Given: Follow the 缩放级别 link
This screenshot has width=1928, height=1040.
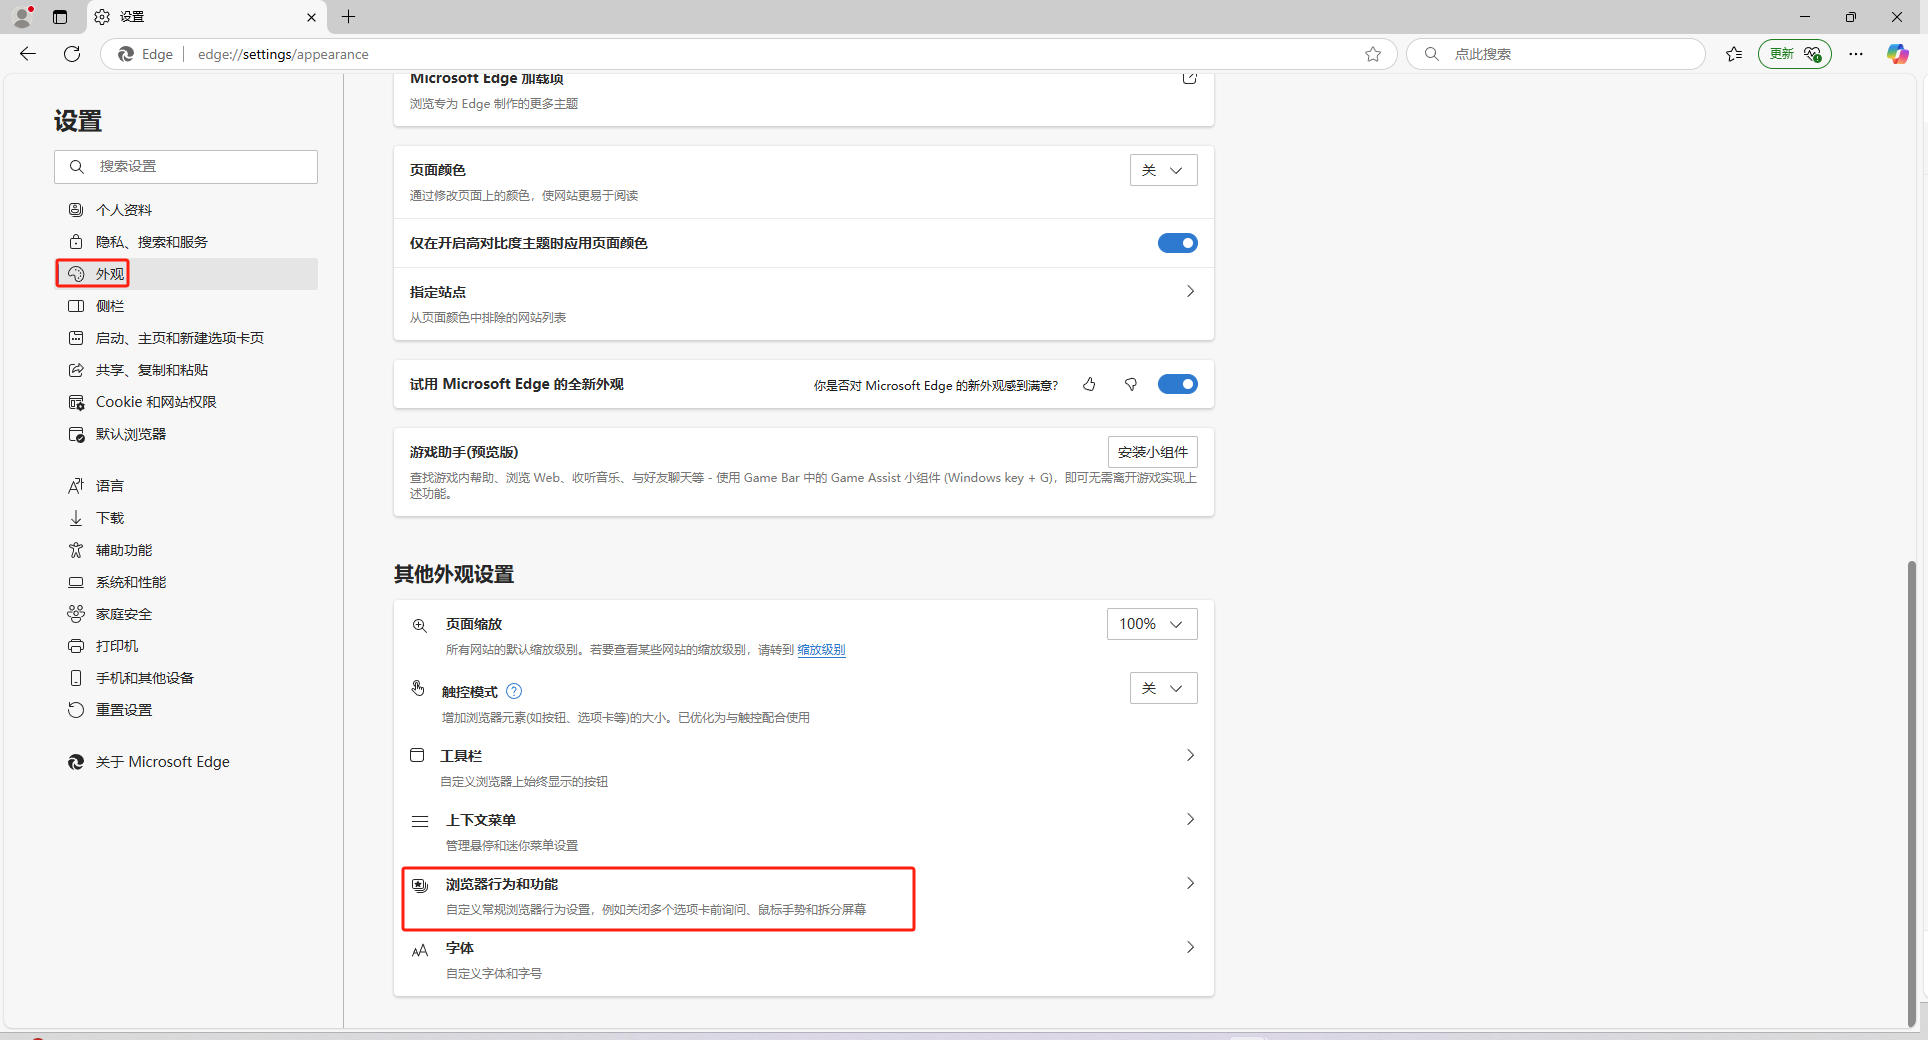Looking at the screenshot, I should tap(821, 650).
